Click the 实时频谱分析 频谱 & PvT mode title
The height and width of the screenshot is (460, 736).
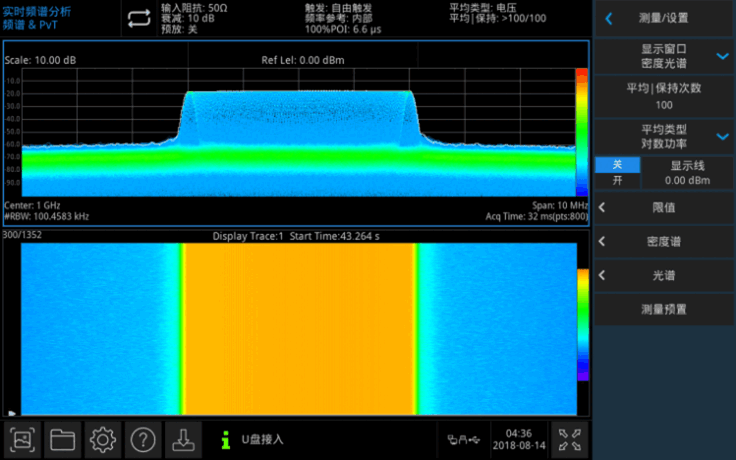[x=37, y=18]
